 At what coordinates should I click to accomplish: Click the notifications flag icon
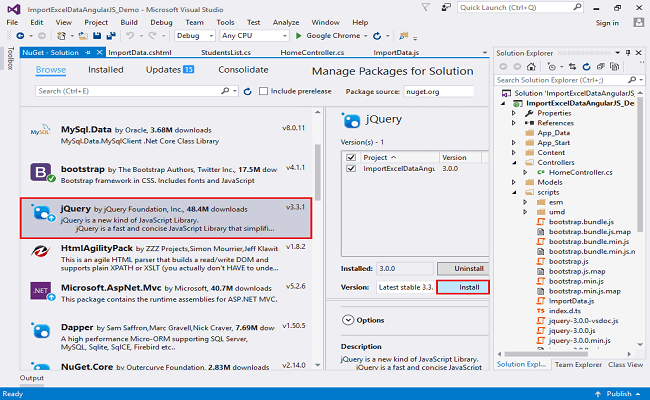coord(425,7)
